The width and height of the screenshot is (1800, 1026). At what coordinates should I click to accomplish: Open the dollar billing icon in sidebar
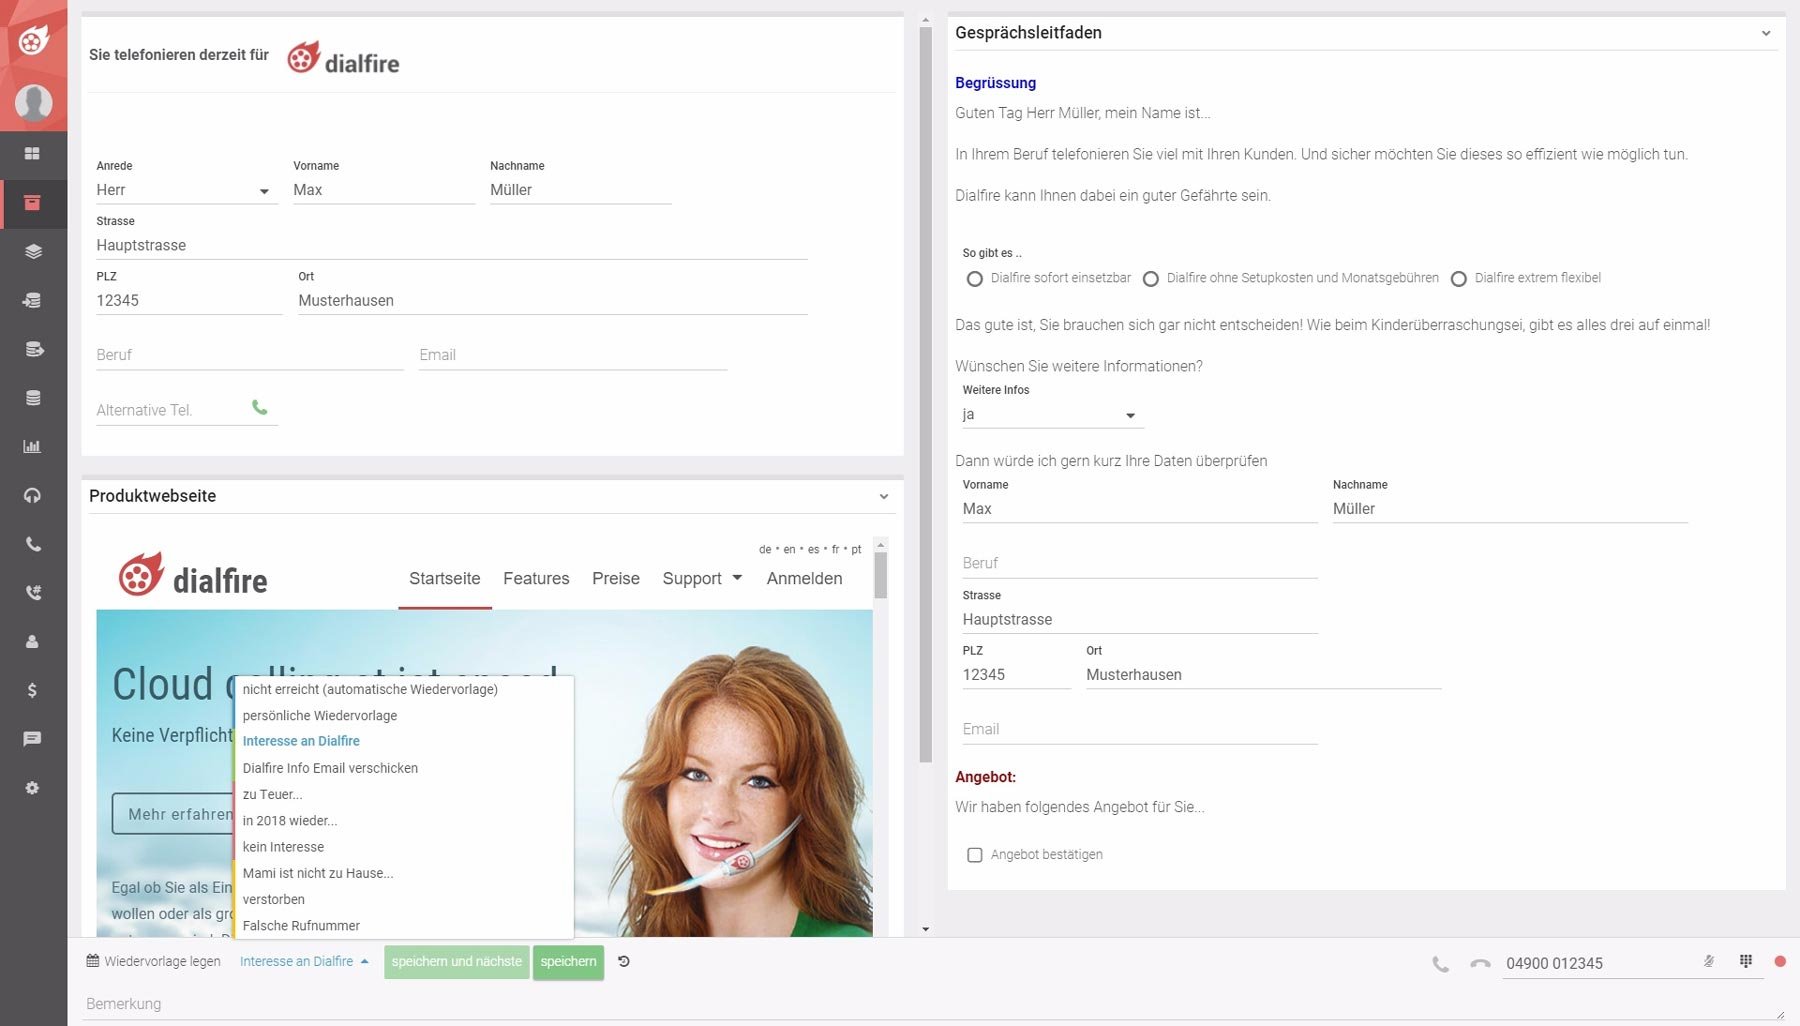[32, 690]
